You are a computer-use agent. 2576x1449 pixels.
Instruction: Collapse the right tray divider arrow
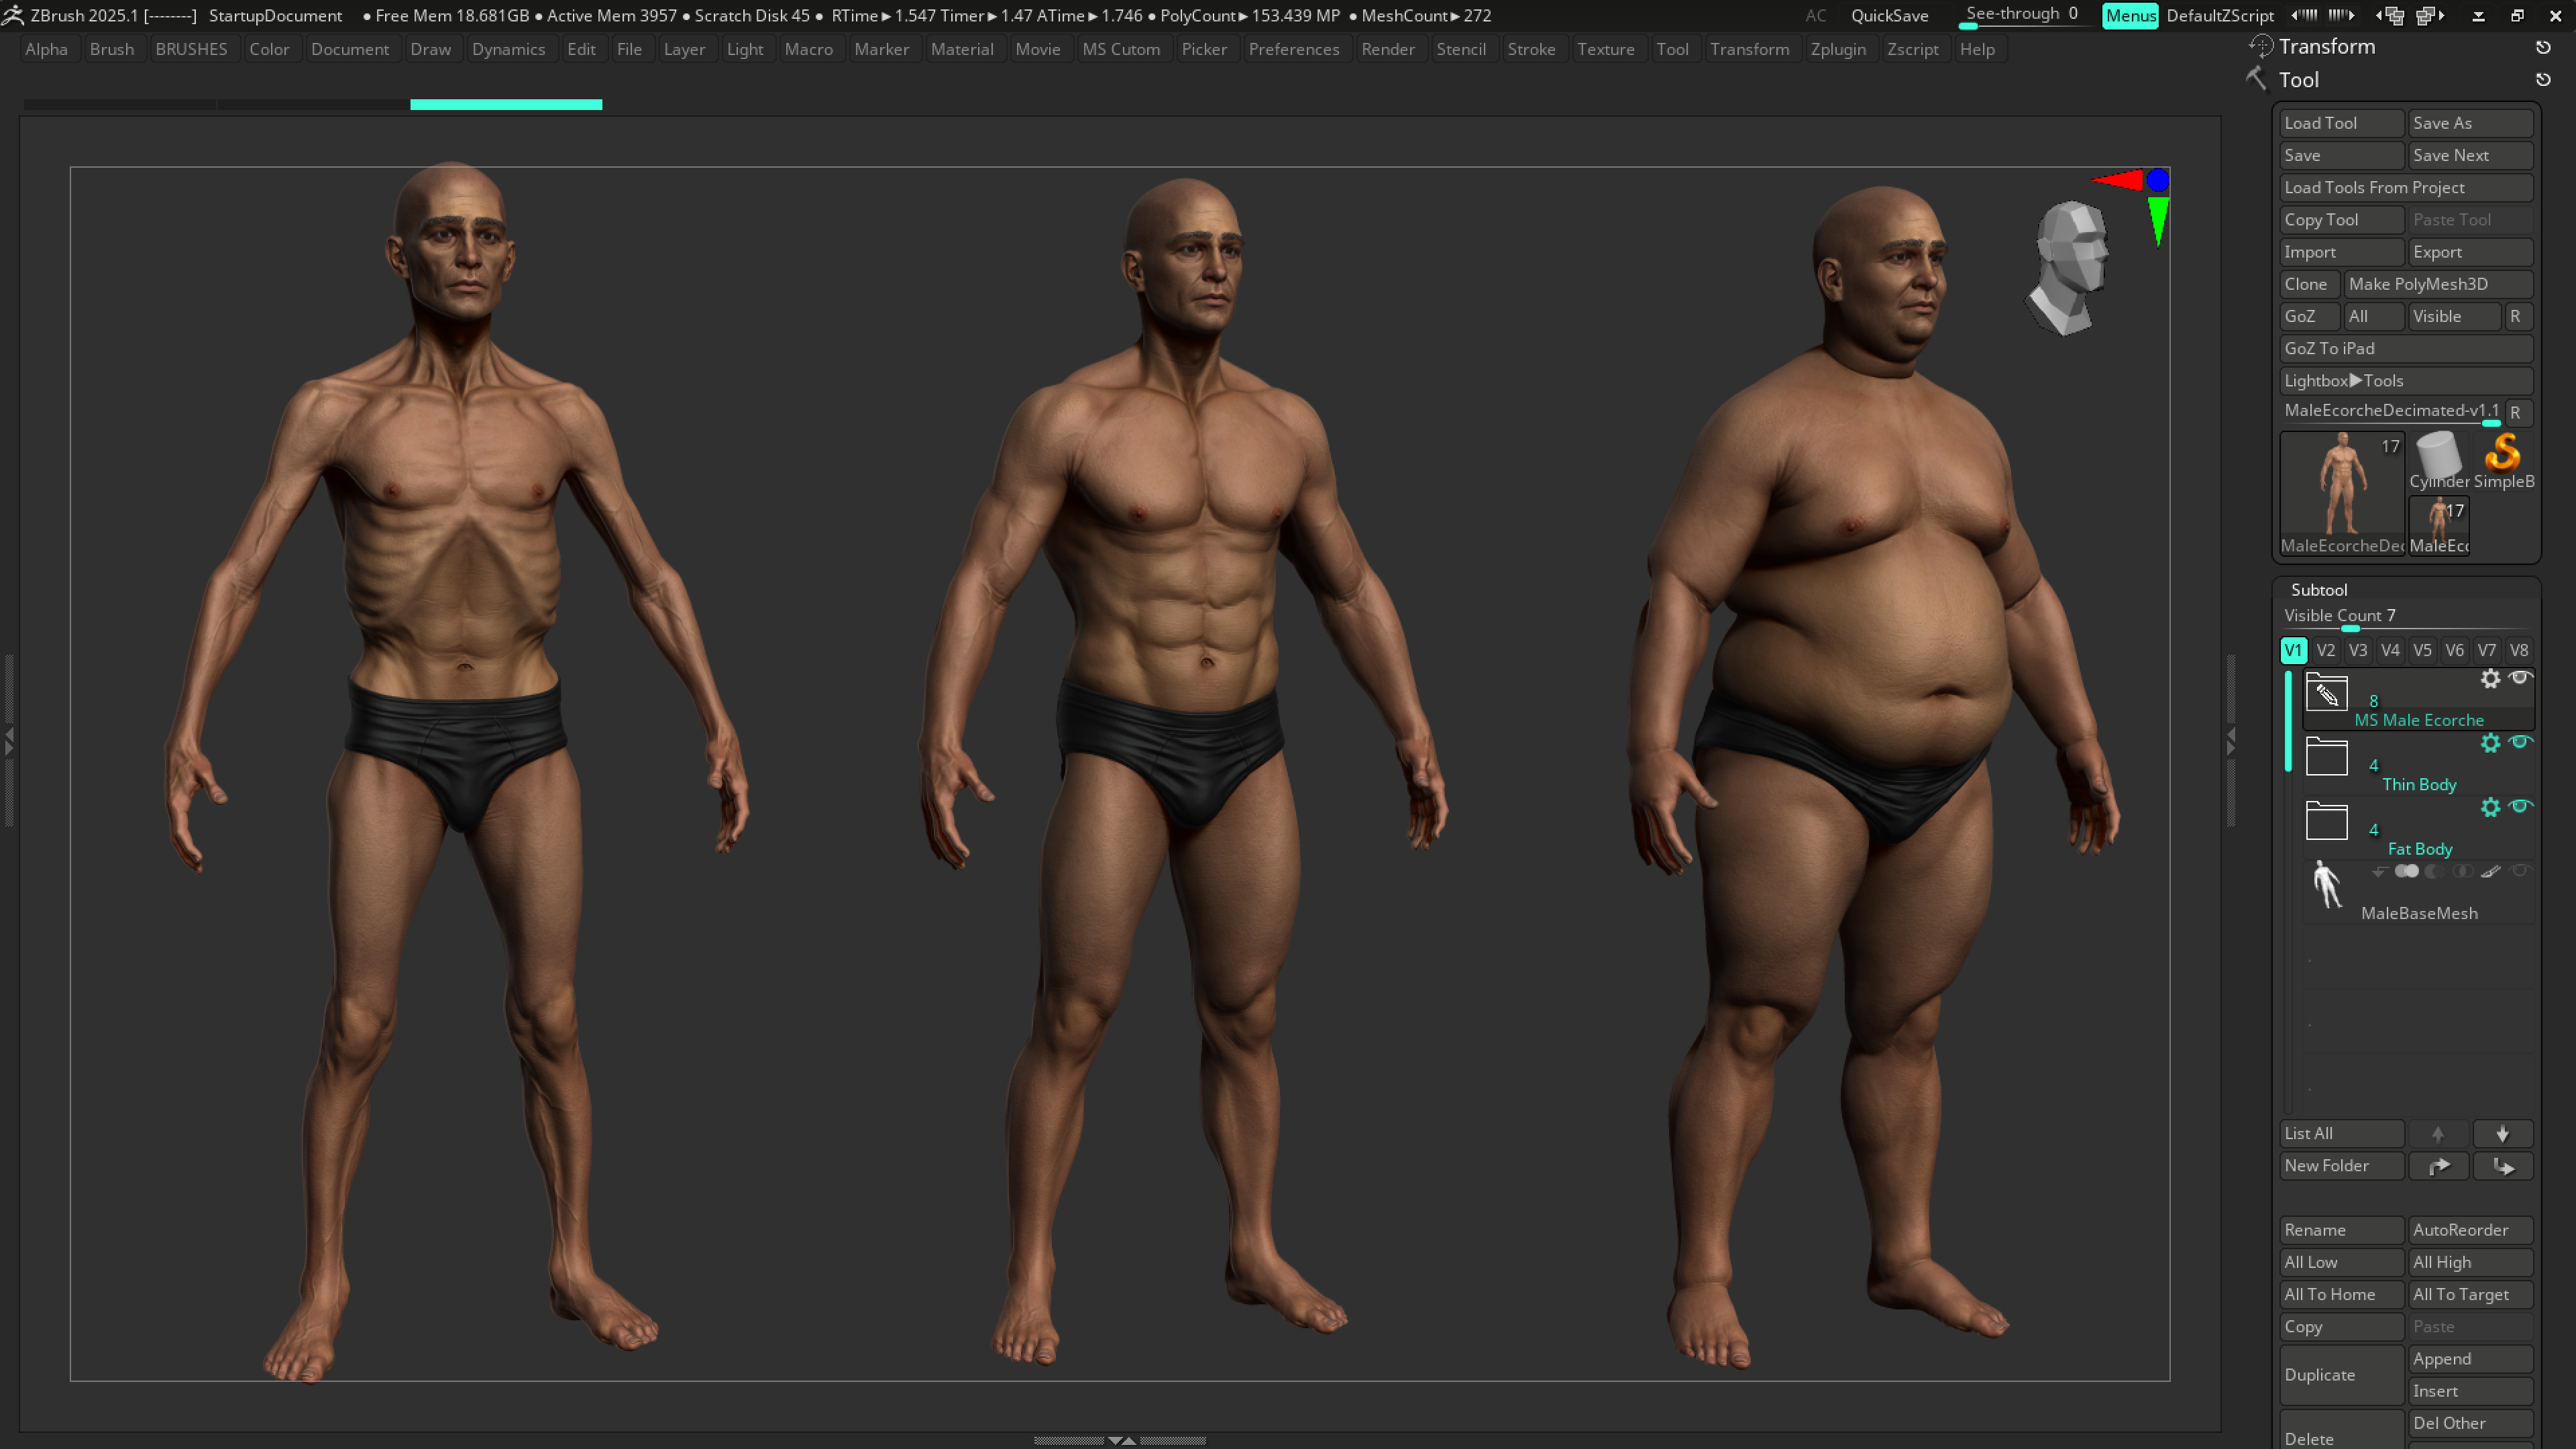pyautogui.click(x=2230, y=741)
